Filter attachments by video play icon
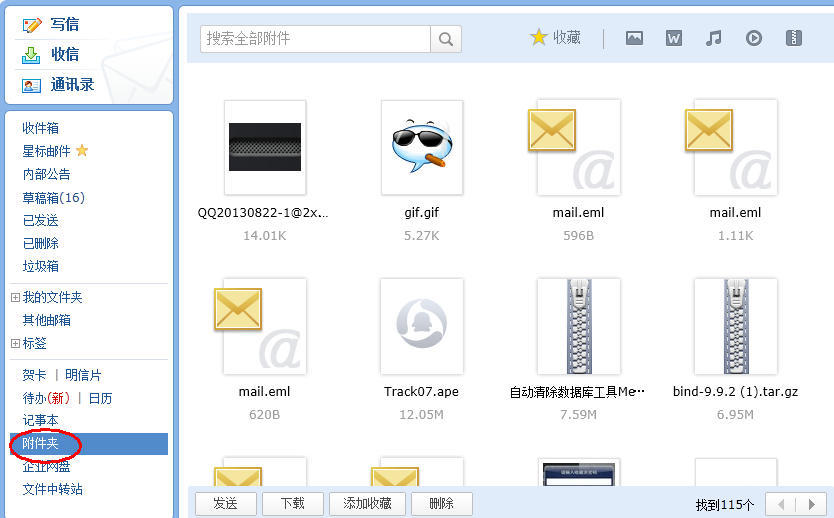 (754, 38)
